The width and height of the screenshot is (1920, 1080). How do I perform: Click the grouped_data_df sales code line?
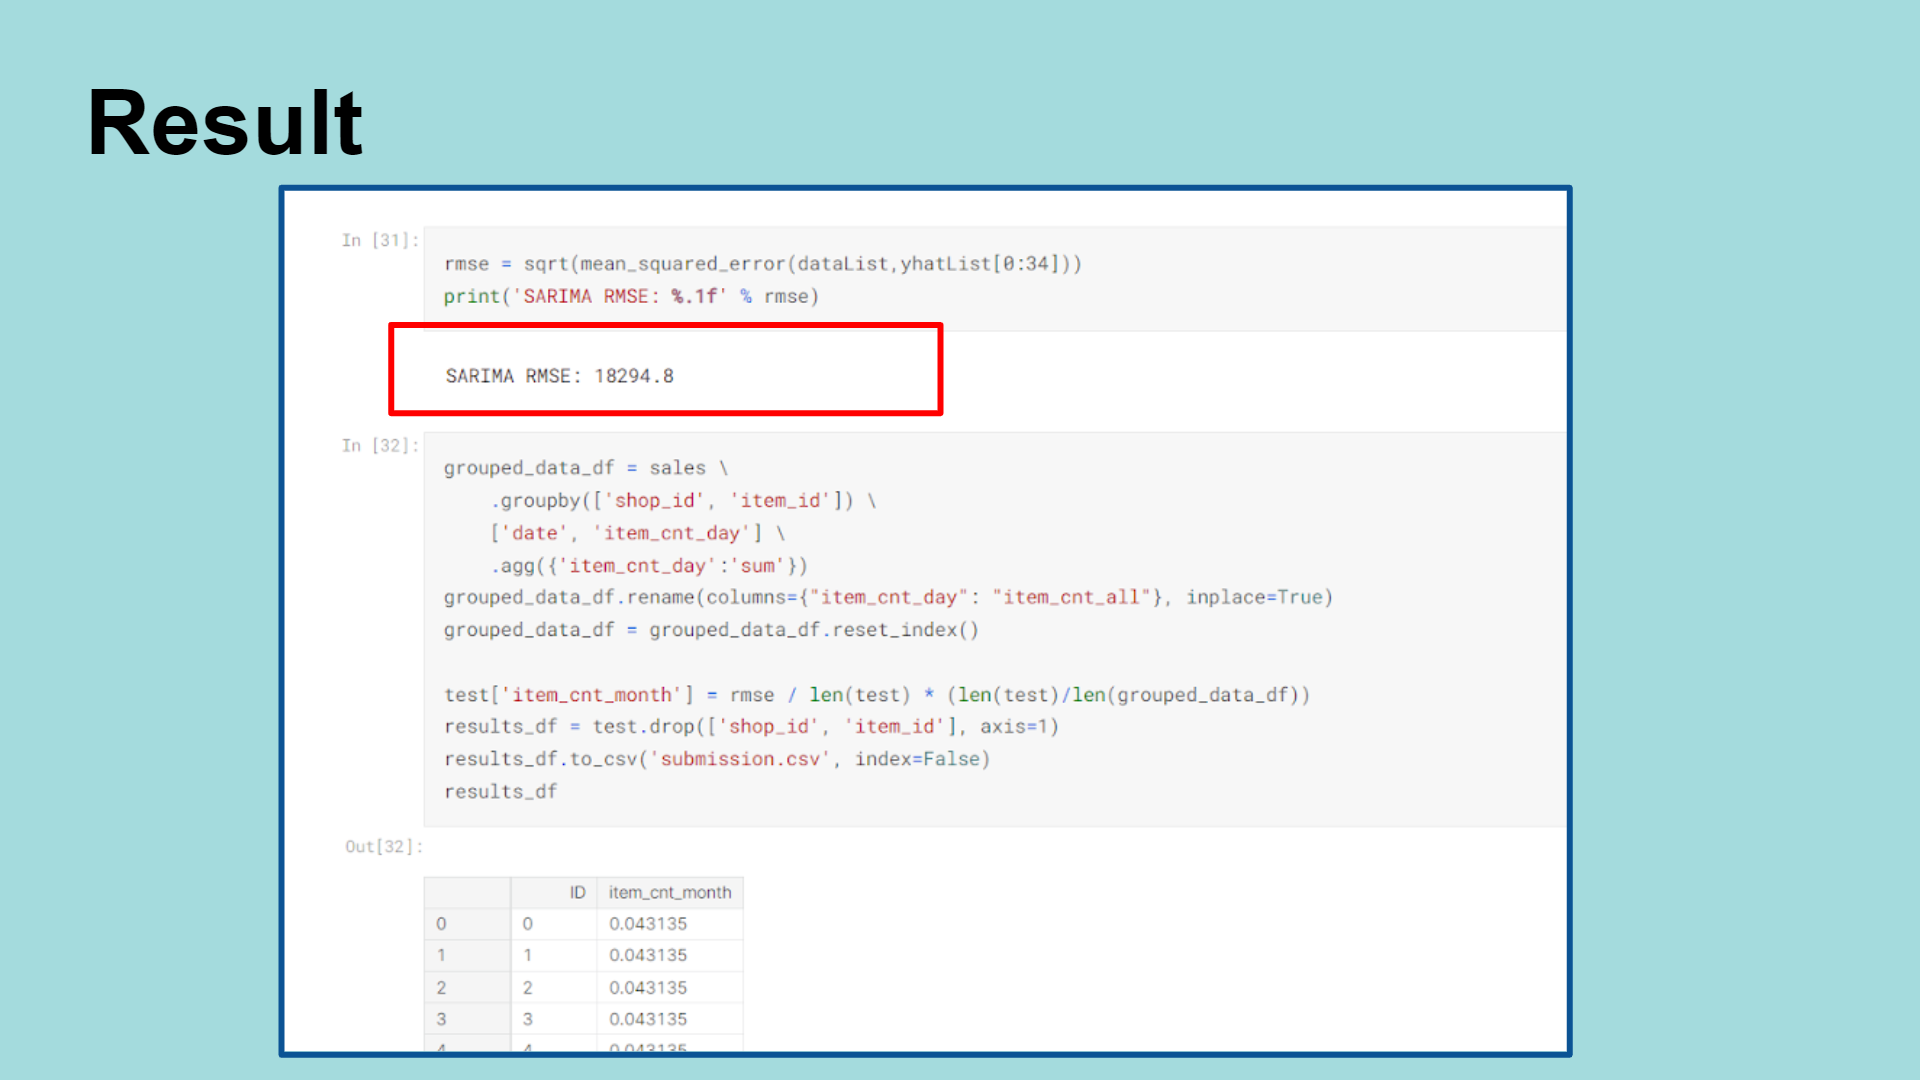[585, 468]
